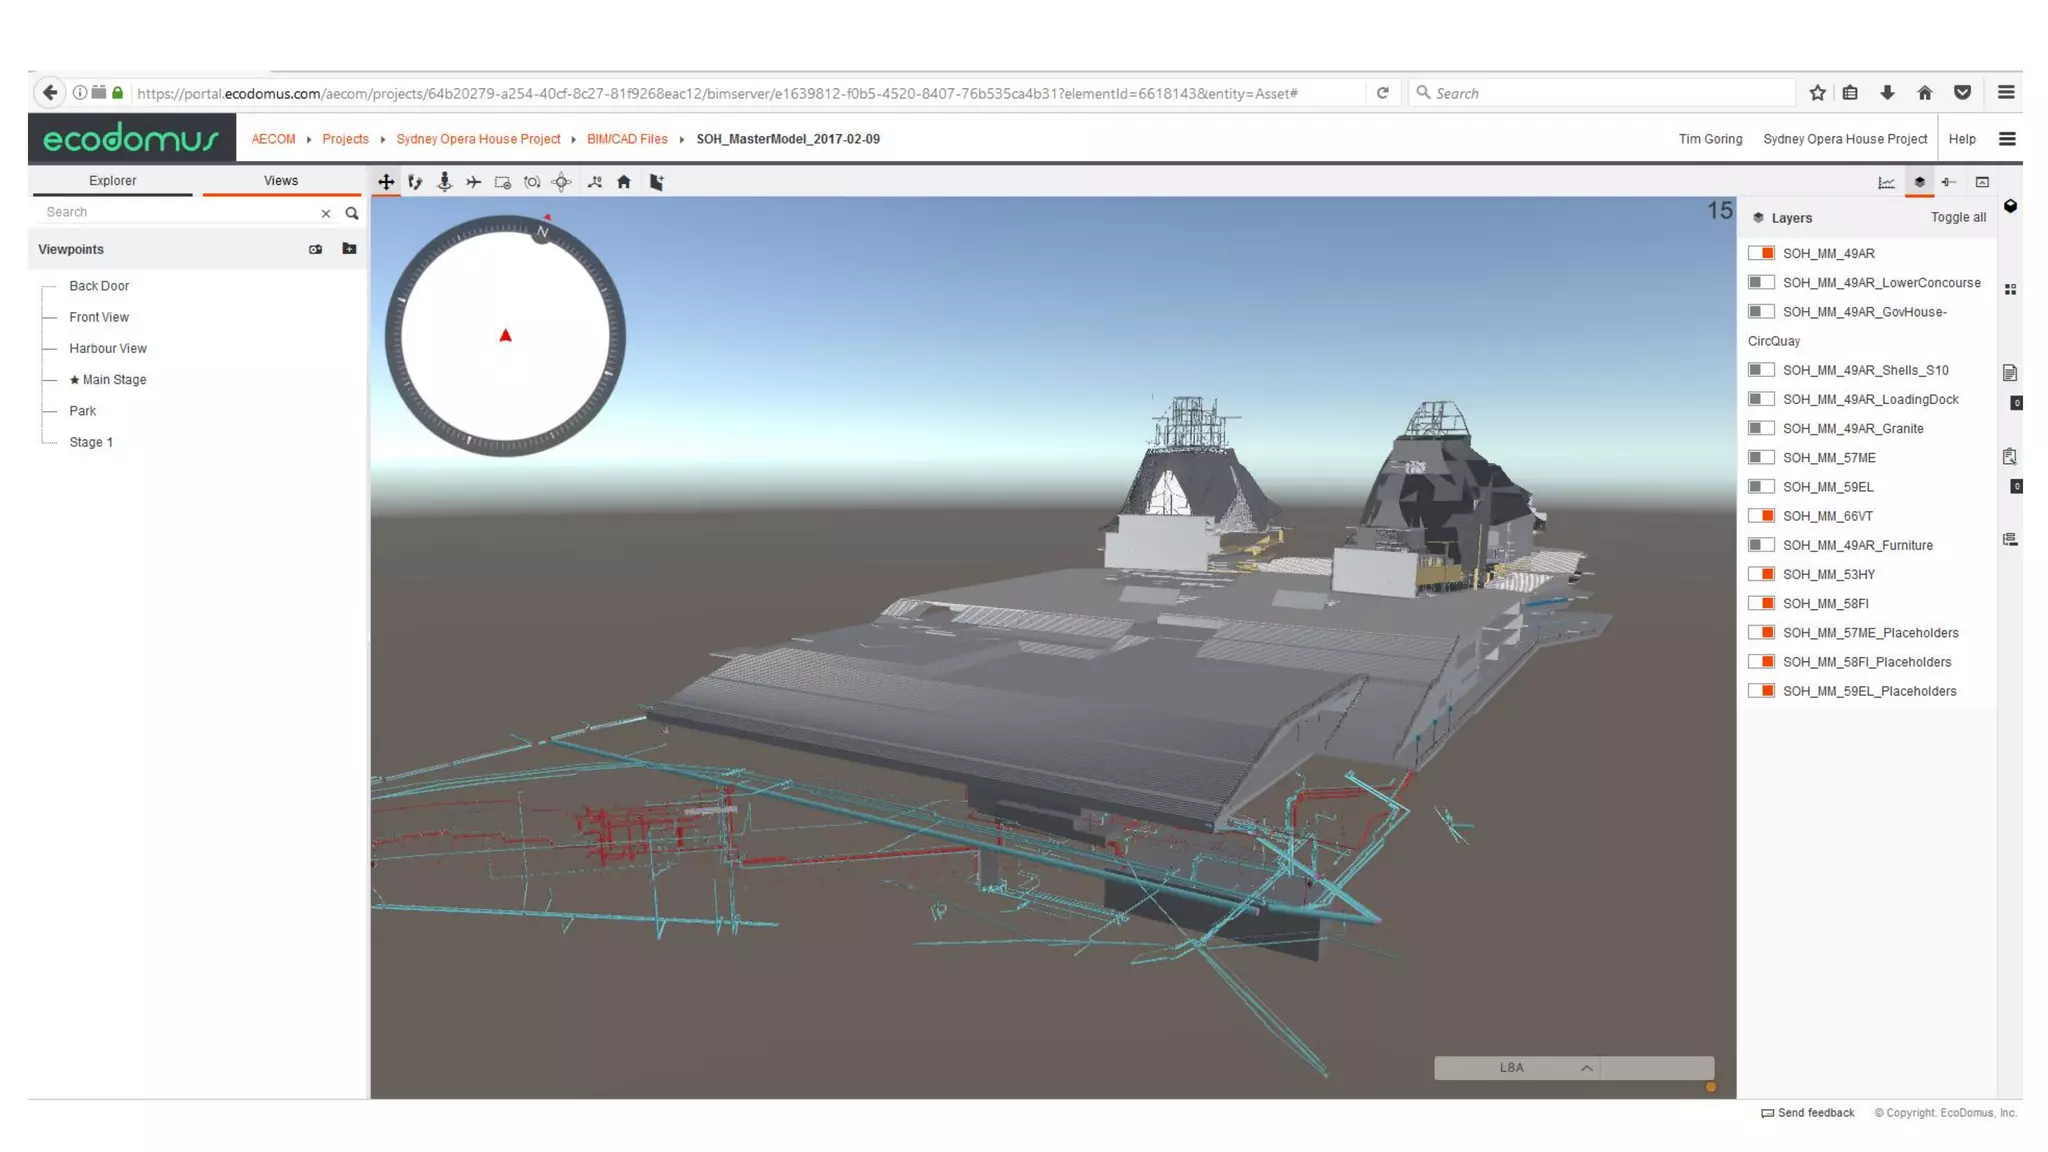Image resolution: width=2048 pixels, height=1152 pixels.
Task: Click Toggle all in Layers panel
Action: pos(1958,217)
